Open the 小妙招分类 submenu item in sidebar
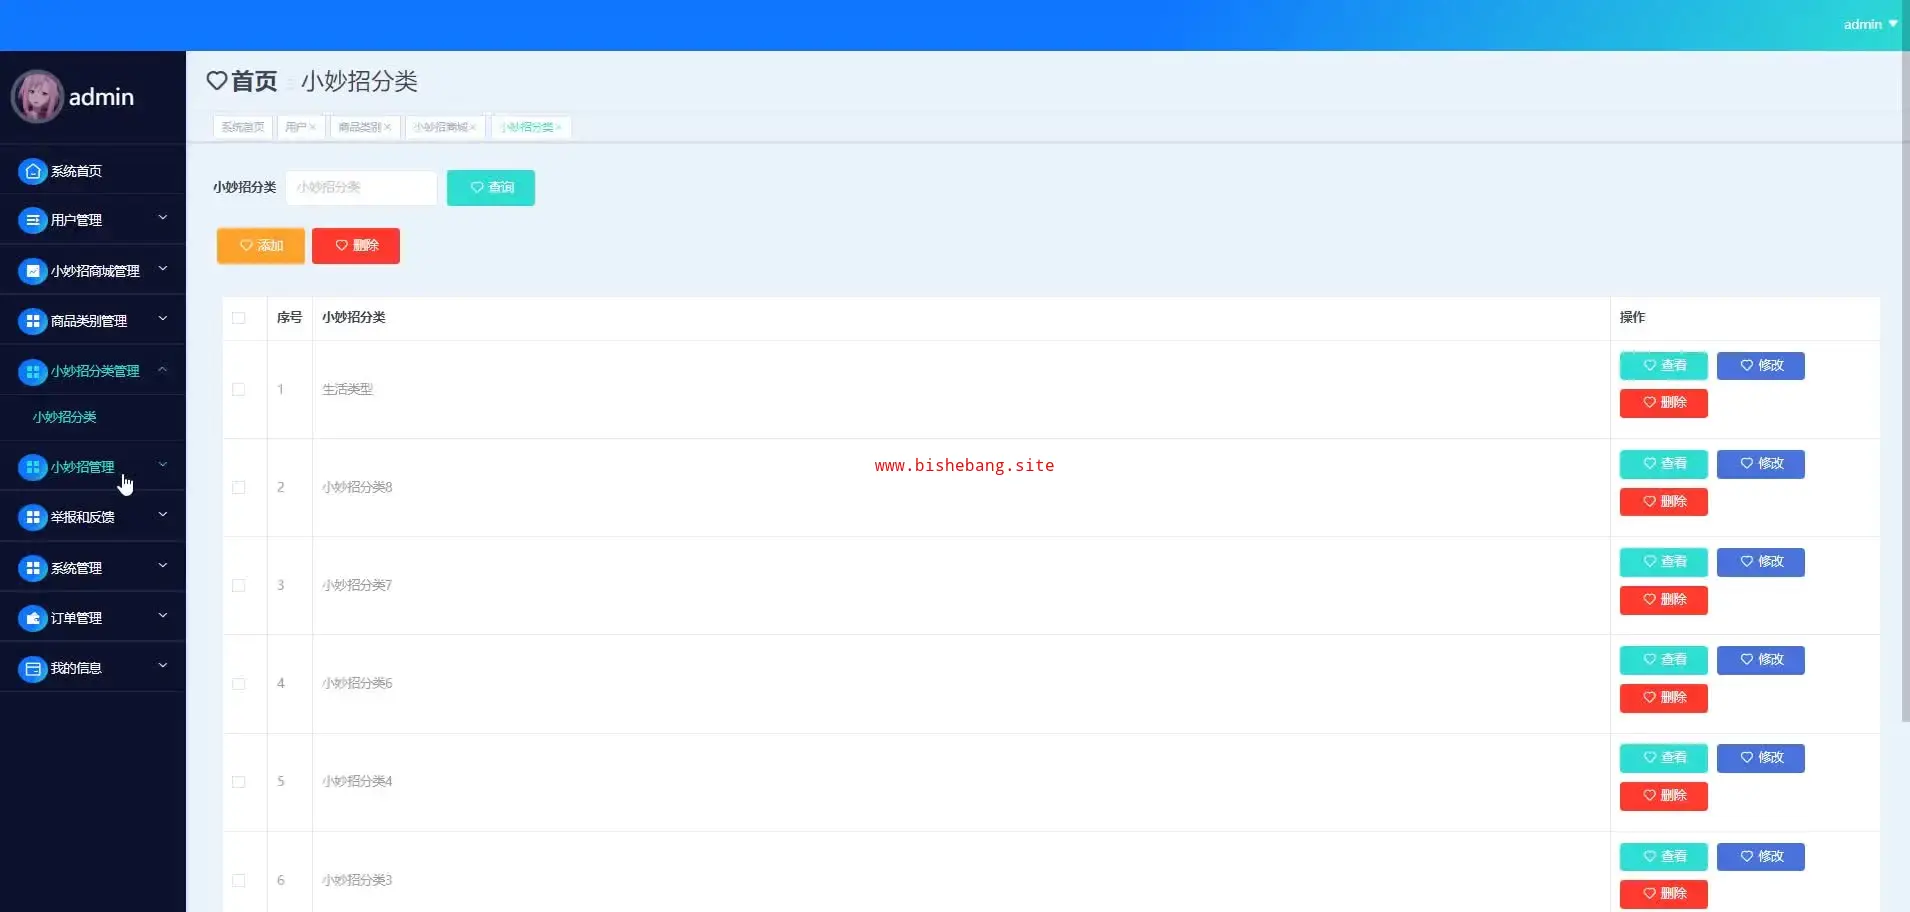The width and height of the screenshot is (1910, 912). point(65,417)
